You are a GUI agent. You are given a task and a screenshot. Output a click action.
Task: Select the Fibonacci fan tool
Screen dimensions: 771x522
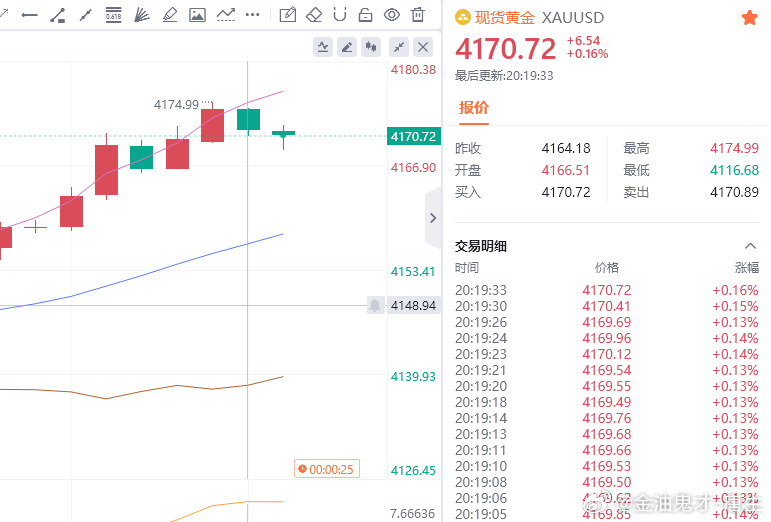(142, 15)
